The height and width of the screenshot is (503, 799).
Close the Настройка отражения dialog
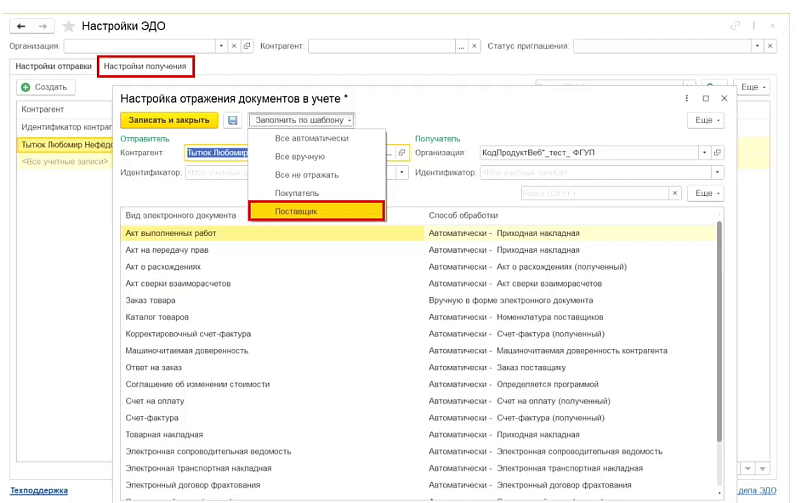pos(724,98)
